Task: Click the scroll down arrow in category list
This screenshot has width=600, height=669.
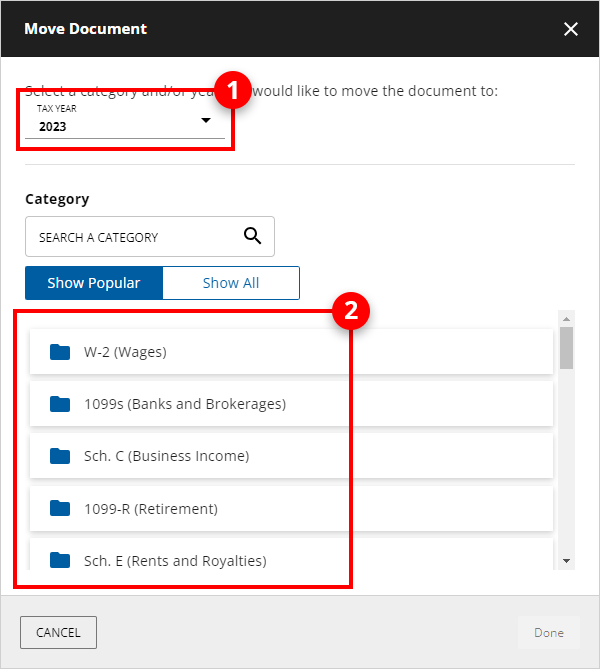Action: point(567,561)
